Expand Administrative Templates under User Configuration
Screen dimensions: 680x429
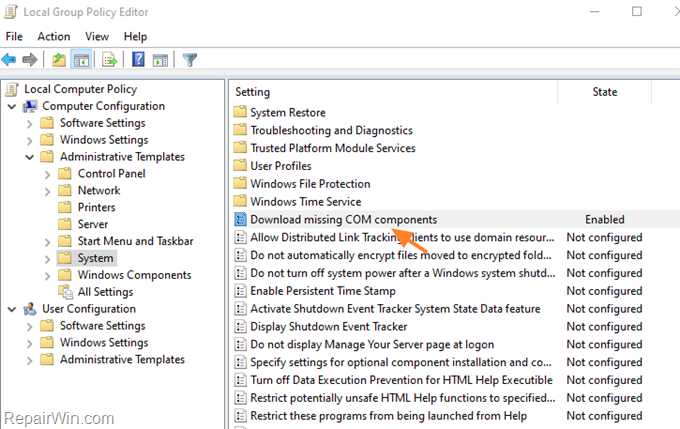[29, 360]
